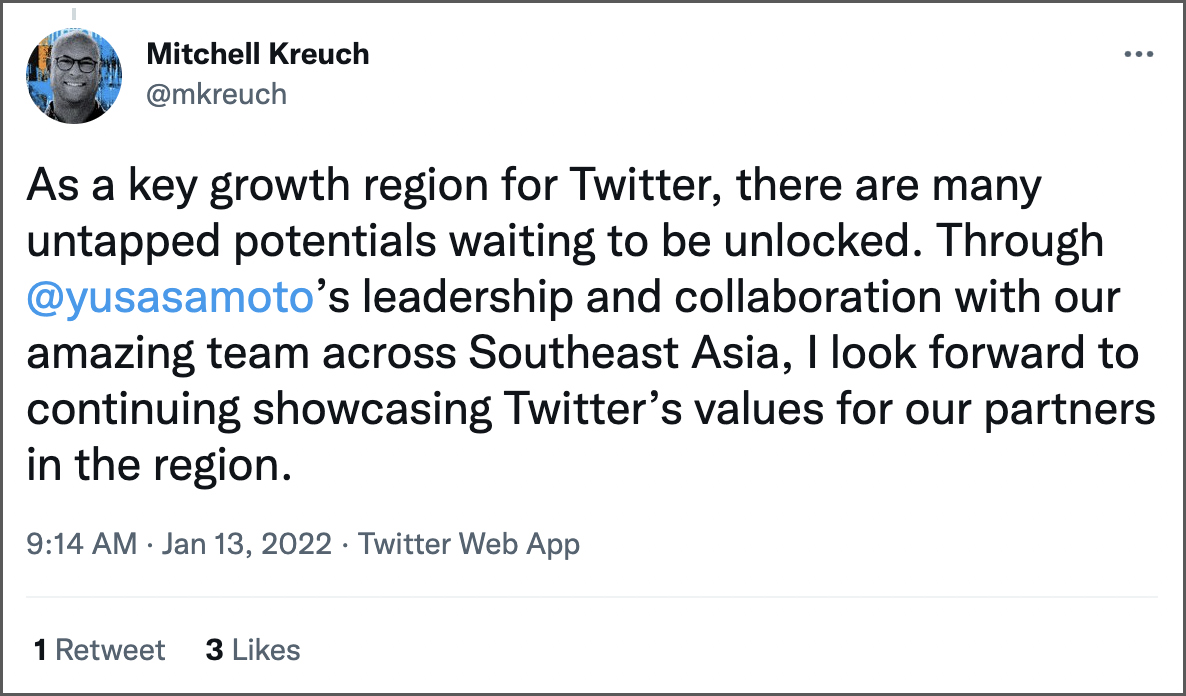Click Mitchell Kreuch's profile avatar
The width and height of the screenshot is (1186, 696).
coord(71,77)
